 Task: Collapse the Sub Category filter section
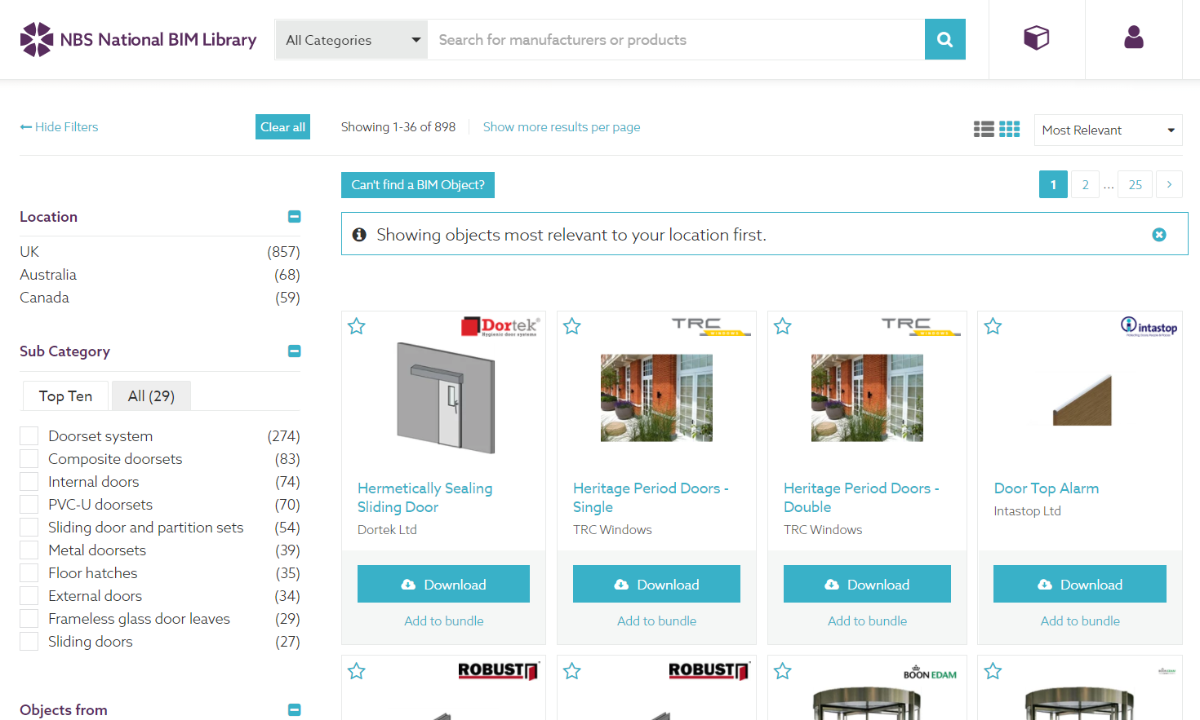tap(294, 351)
